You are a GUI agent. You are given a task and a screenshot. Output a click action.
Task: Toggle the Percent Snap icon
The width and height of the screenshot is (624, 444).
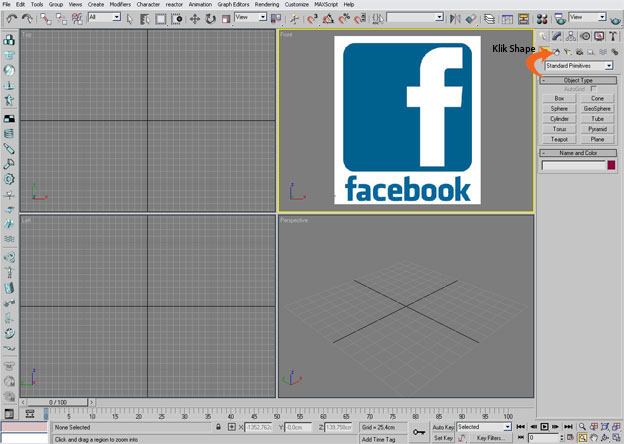[344, 19]
